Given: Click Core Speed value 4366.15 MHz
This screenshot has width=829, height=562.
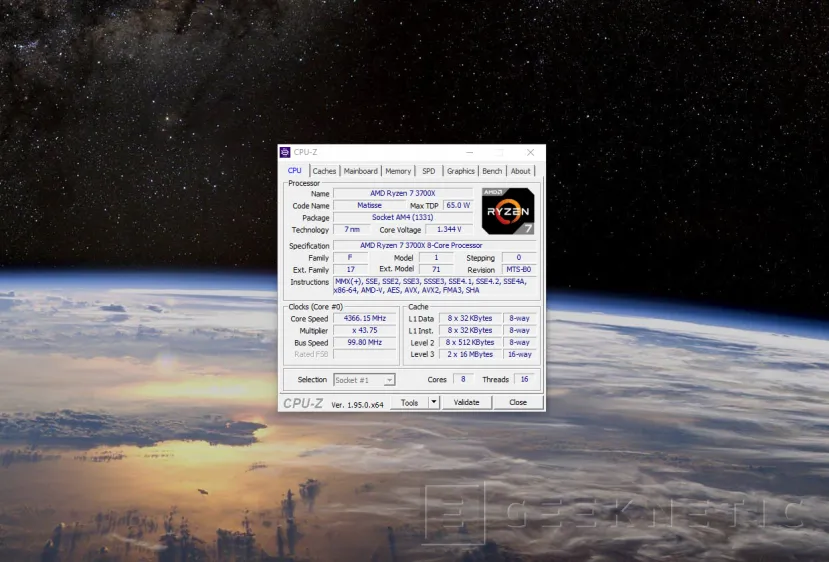Looking at the screenshot, I should pyautogui.click(x=364, y=318).
